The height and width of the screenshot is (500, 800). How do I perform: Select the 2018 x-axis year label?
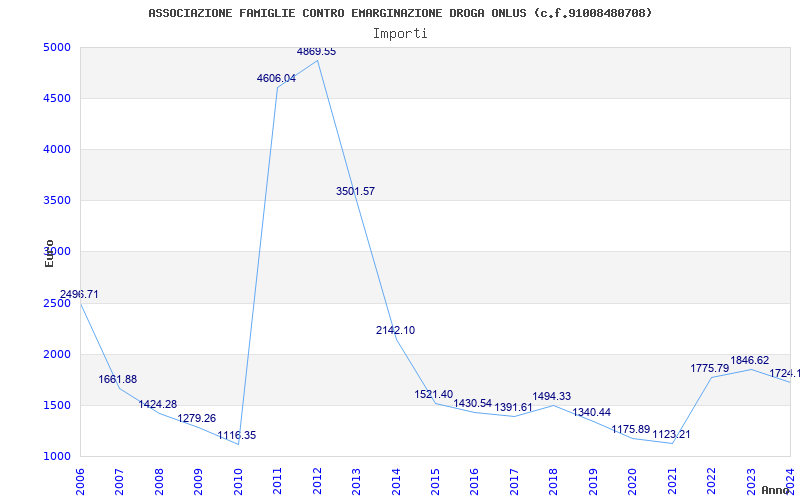(553, 482)
